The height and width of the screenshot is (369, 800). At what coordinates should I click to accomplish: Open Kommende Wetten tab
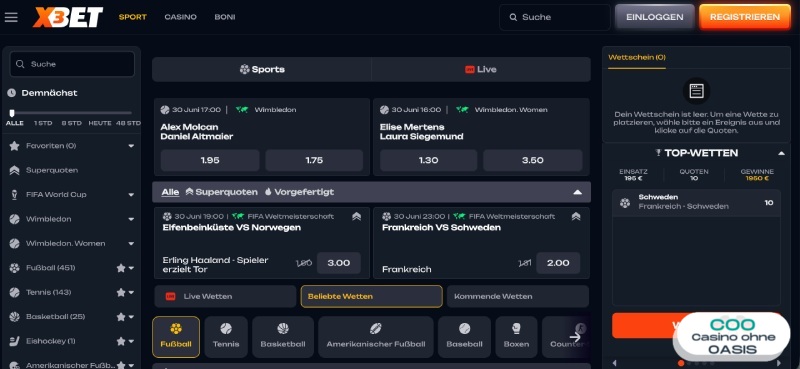[x=518, y=296]
